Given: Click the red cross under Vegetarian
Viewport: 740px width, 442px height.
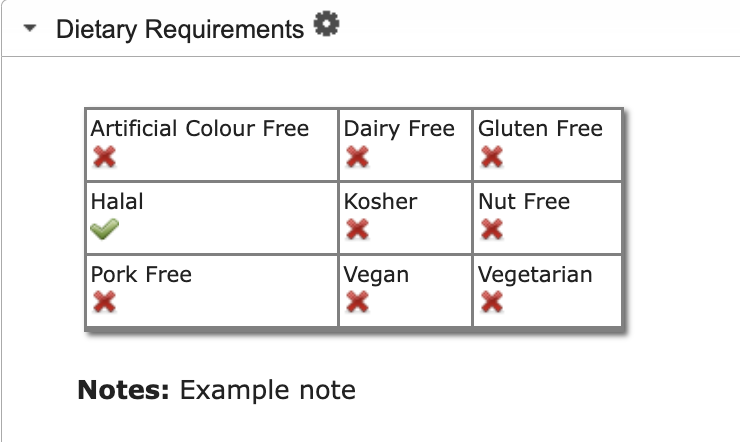Looking at the screenshot, I should (x=492, y=302).
